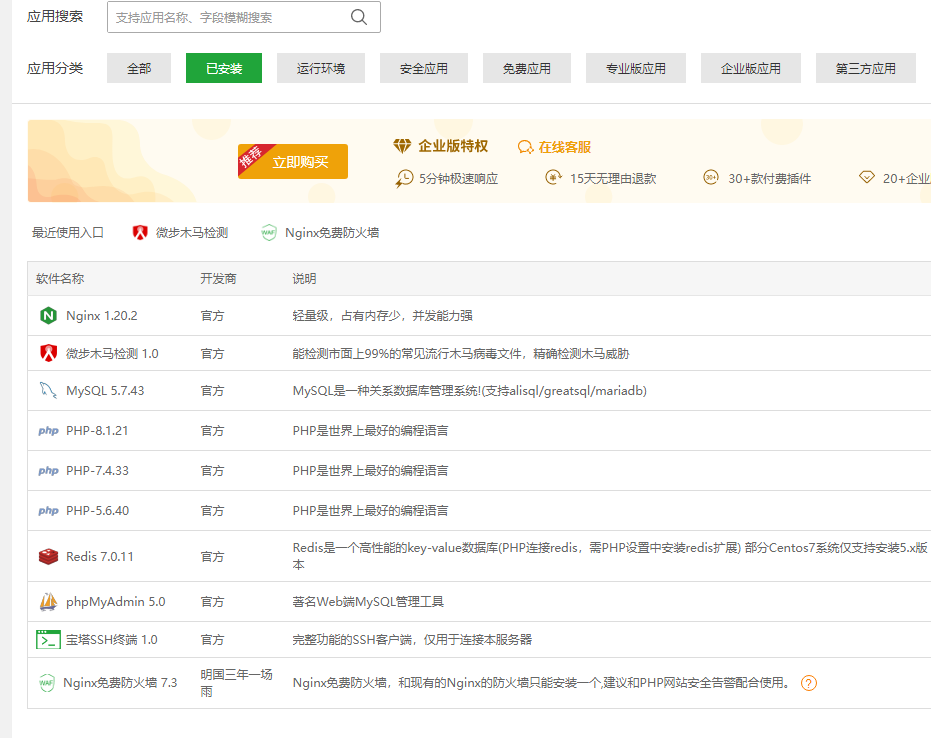Switch to the 安全应用 category tab
931x738 pixels.
(x=423, y=68)
